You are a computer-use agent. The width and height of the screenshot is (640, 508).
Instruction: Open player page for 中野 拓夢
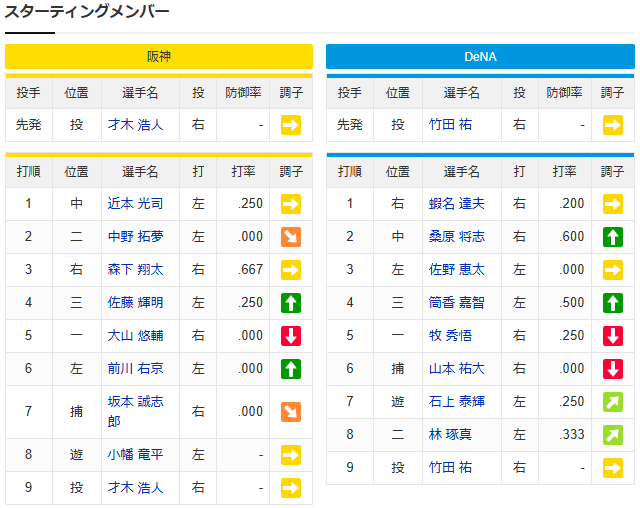(136, 236)
